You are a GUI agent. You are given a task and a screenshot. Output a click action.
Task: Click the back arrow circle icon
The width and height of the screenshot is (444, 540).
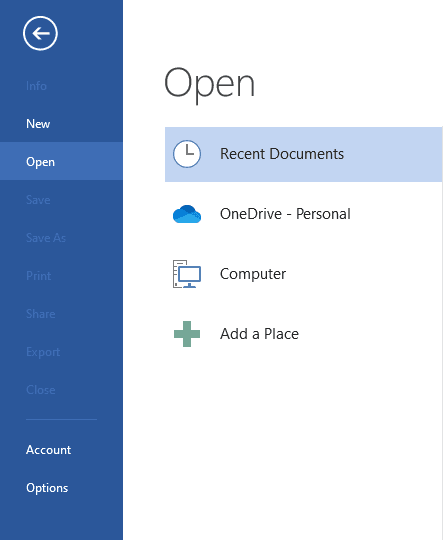tap(40, 33)
